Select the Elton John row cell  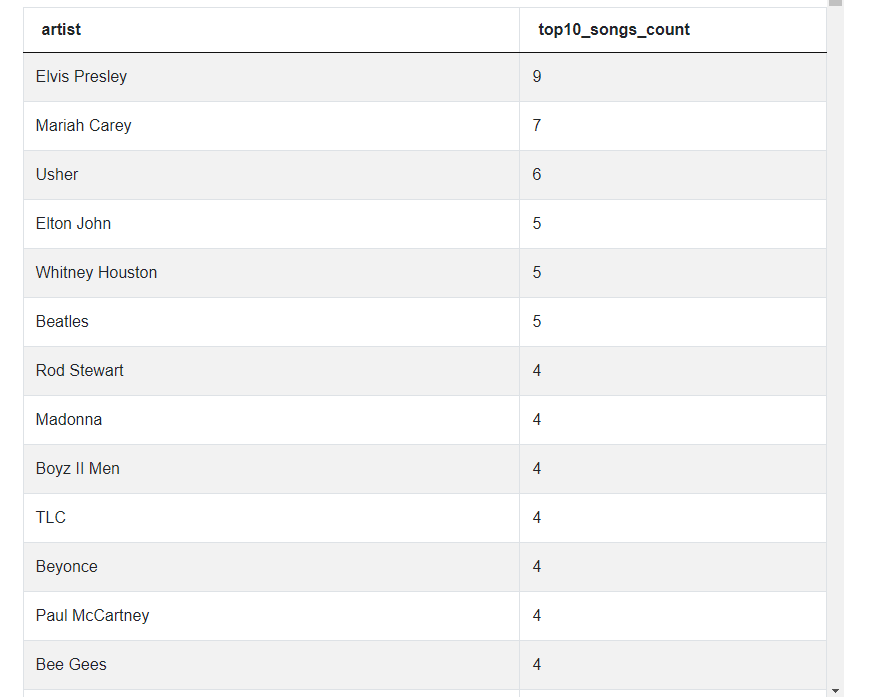point(73,223)
